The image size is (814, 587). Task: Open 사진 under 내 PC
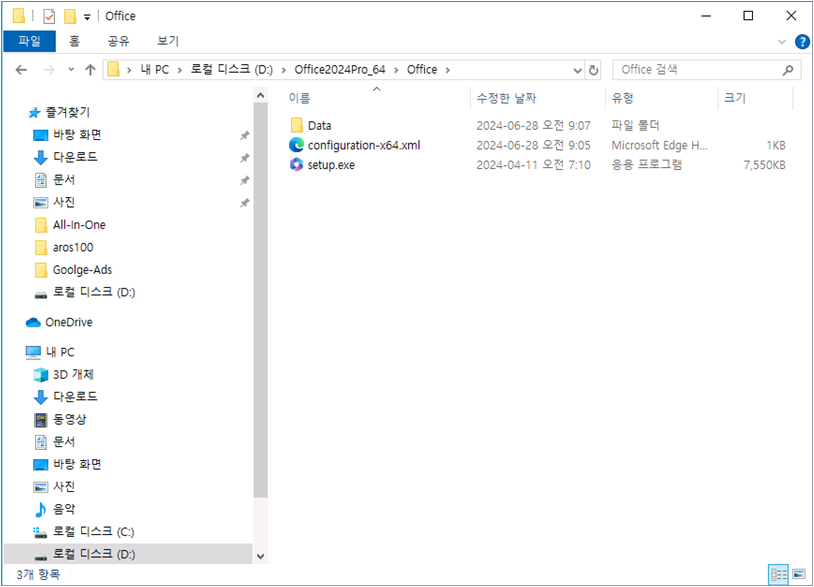click(55, 486)
